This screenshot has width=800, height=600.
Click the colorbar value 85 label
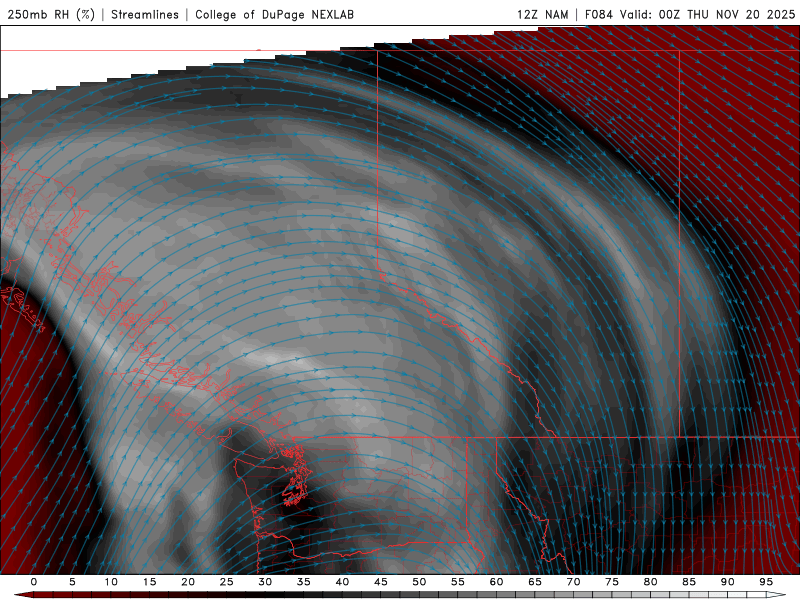pos(688,582)
